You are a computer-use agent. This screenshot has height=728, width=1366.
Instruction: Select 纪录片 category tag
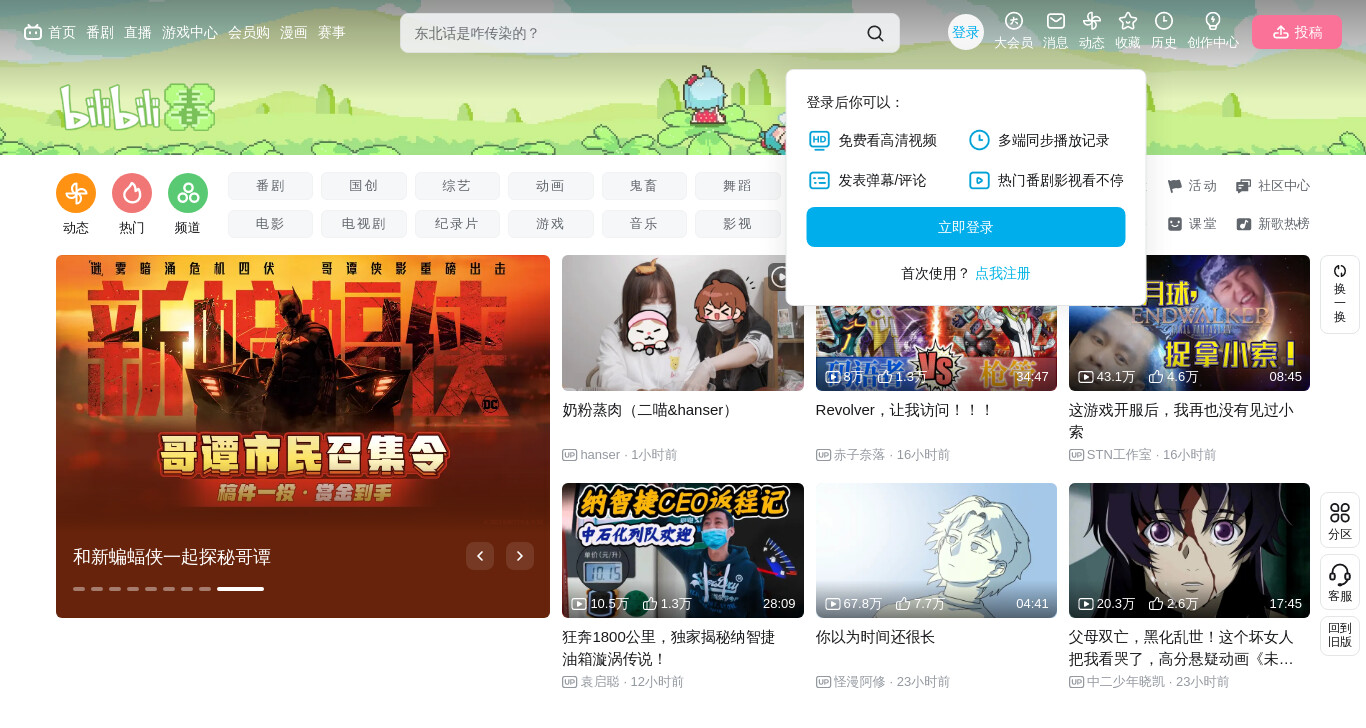pos(457,224)
